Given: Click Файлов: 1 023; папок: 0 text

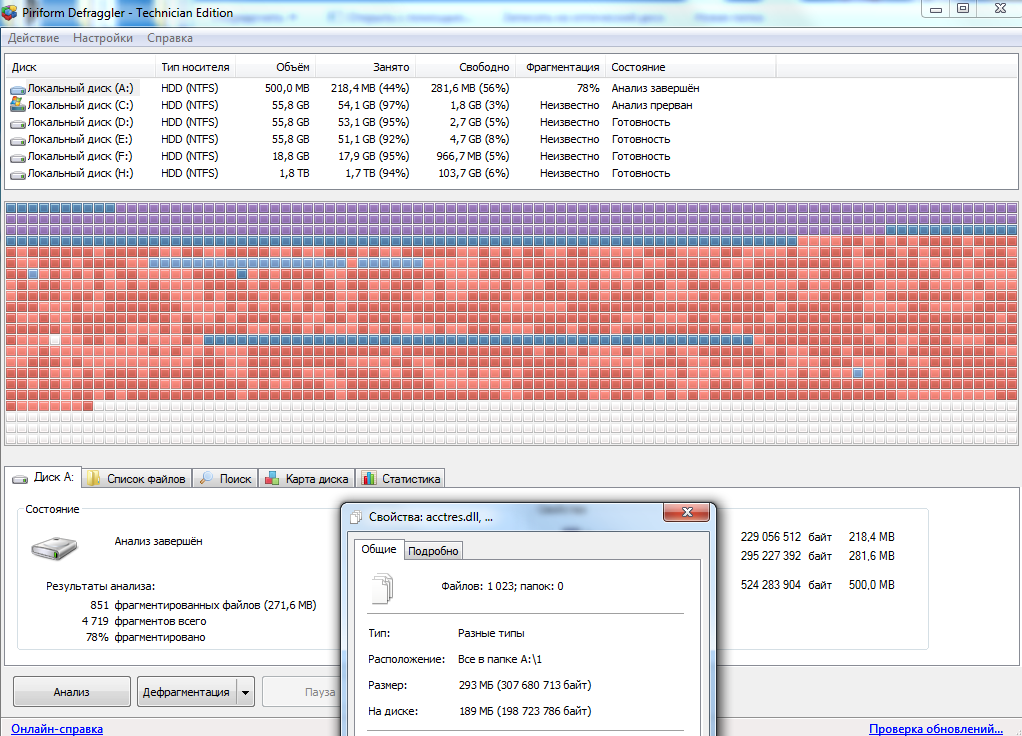Looking at the screenshot, I should click(x=502, y=586).
